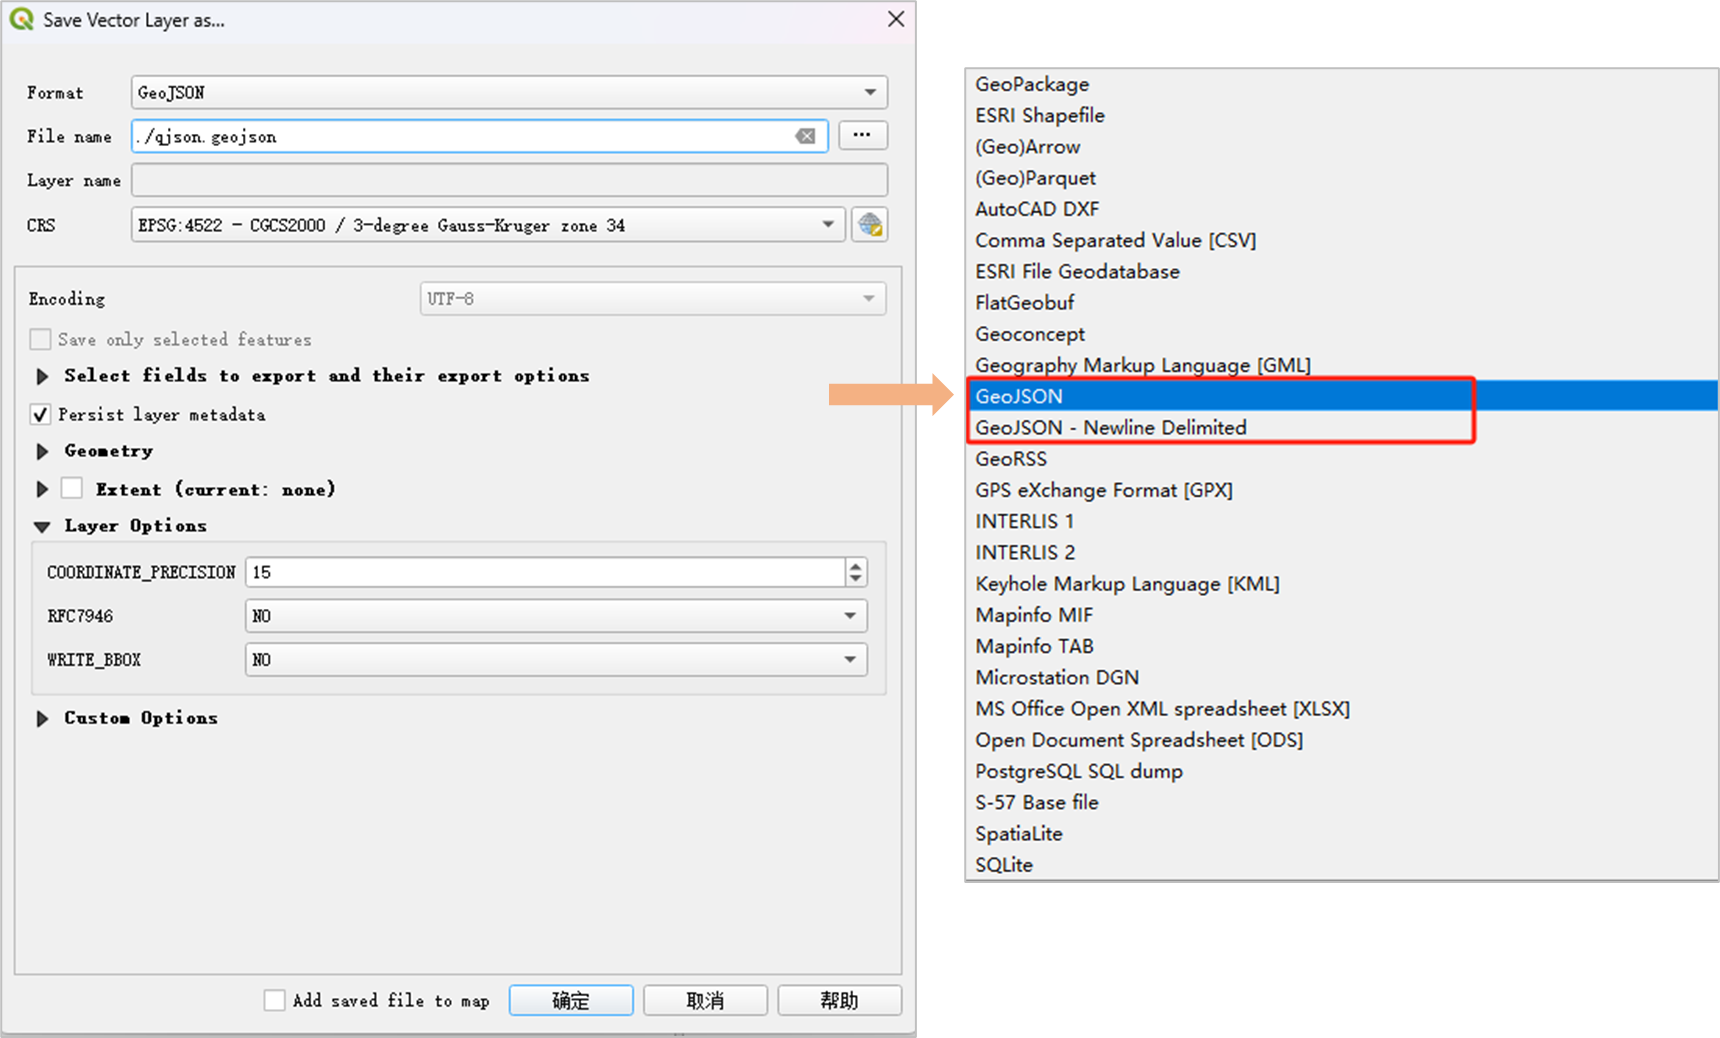The height and width of the screenshot is (1038, 1720).
Task: Click the Layer name input field
Action: (x=509, y=180)
